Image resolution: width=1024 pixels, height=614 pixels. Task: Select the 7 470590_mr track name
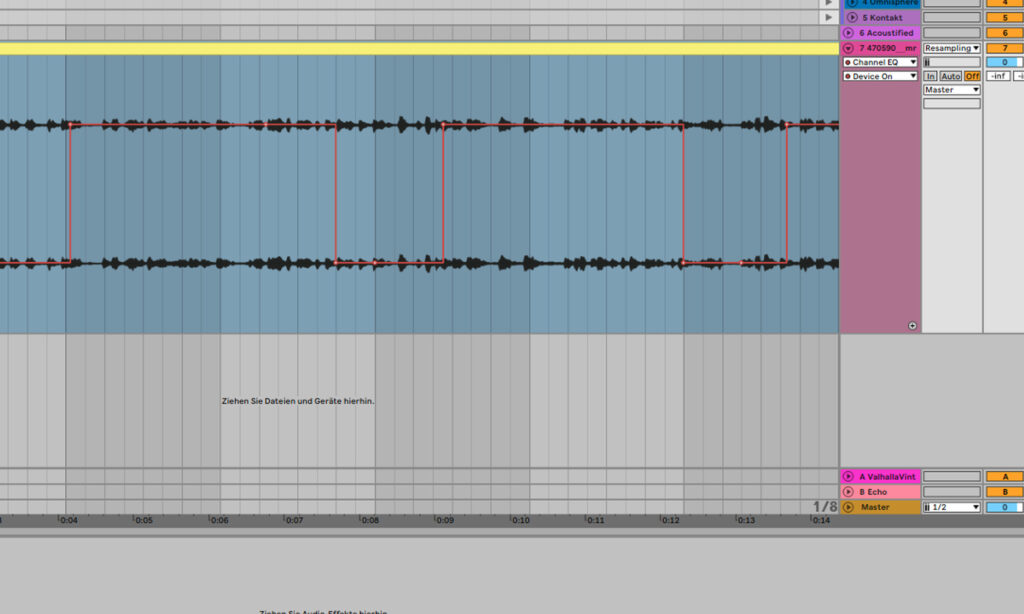pyautogui.click(x=888, y=48)
